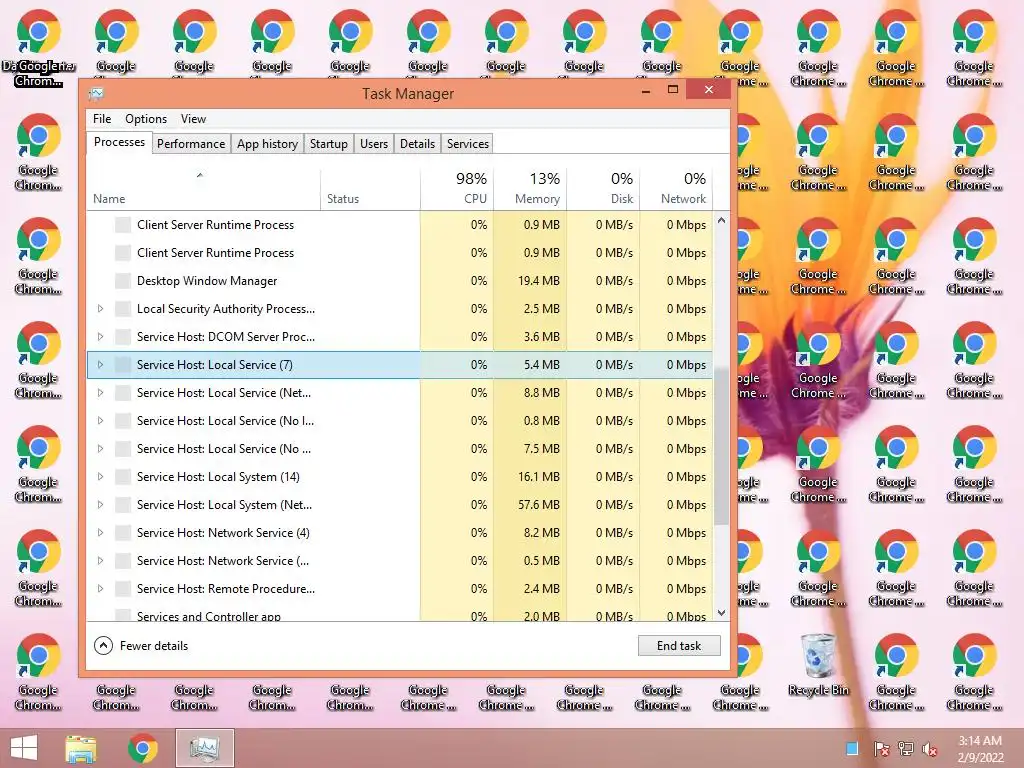Select the Desktop Window Manager process row
The height and width of the screenshot is (768, 1024).
pos(400,281)
